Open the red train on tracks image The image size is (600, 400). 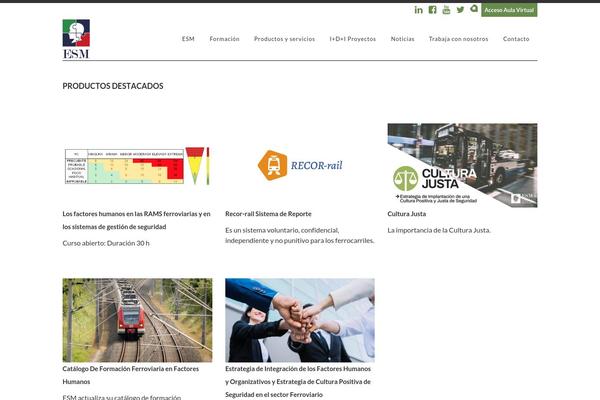pos(137,320)
